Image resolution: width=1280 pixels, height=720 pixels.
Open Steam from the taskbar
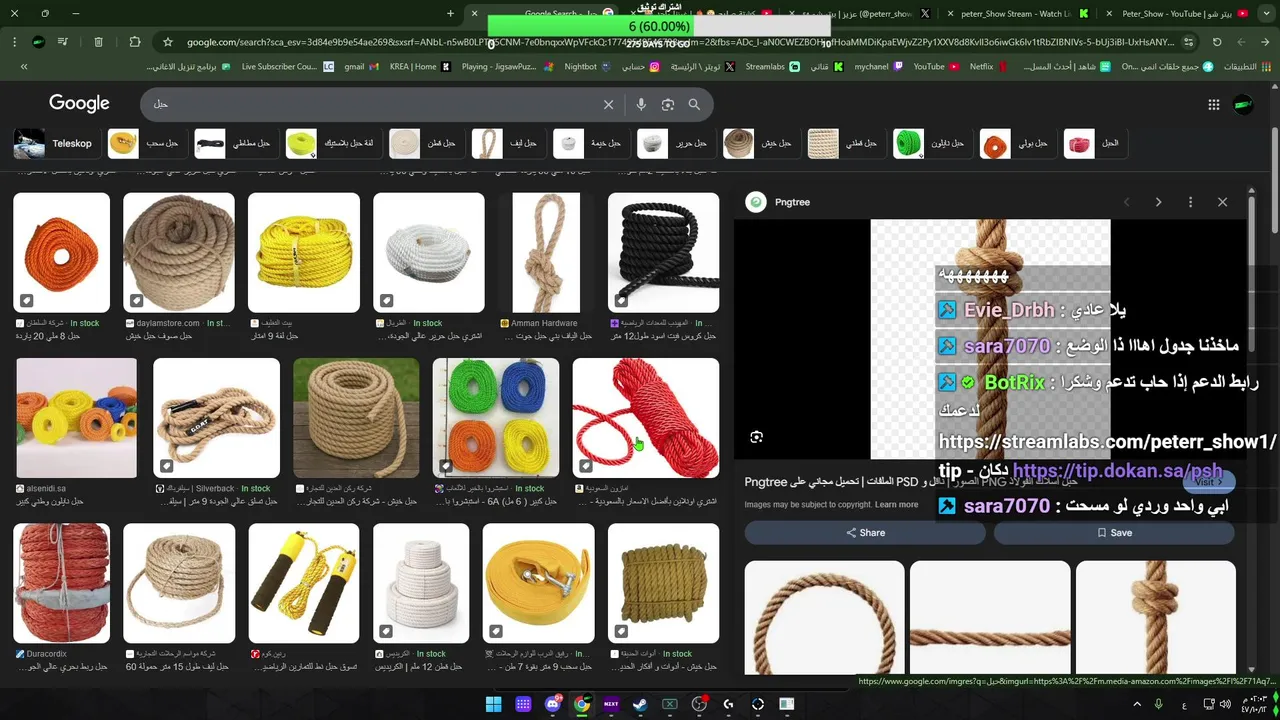640,704
